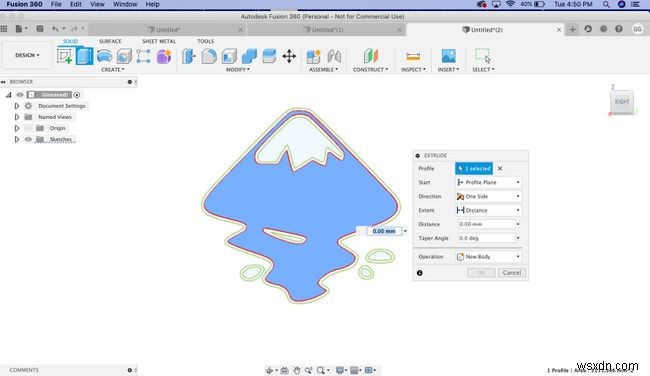Open the Extent dropdown showing Distance
The height and width of the screenshot is (376, 650).
488,210
